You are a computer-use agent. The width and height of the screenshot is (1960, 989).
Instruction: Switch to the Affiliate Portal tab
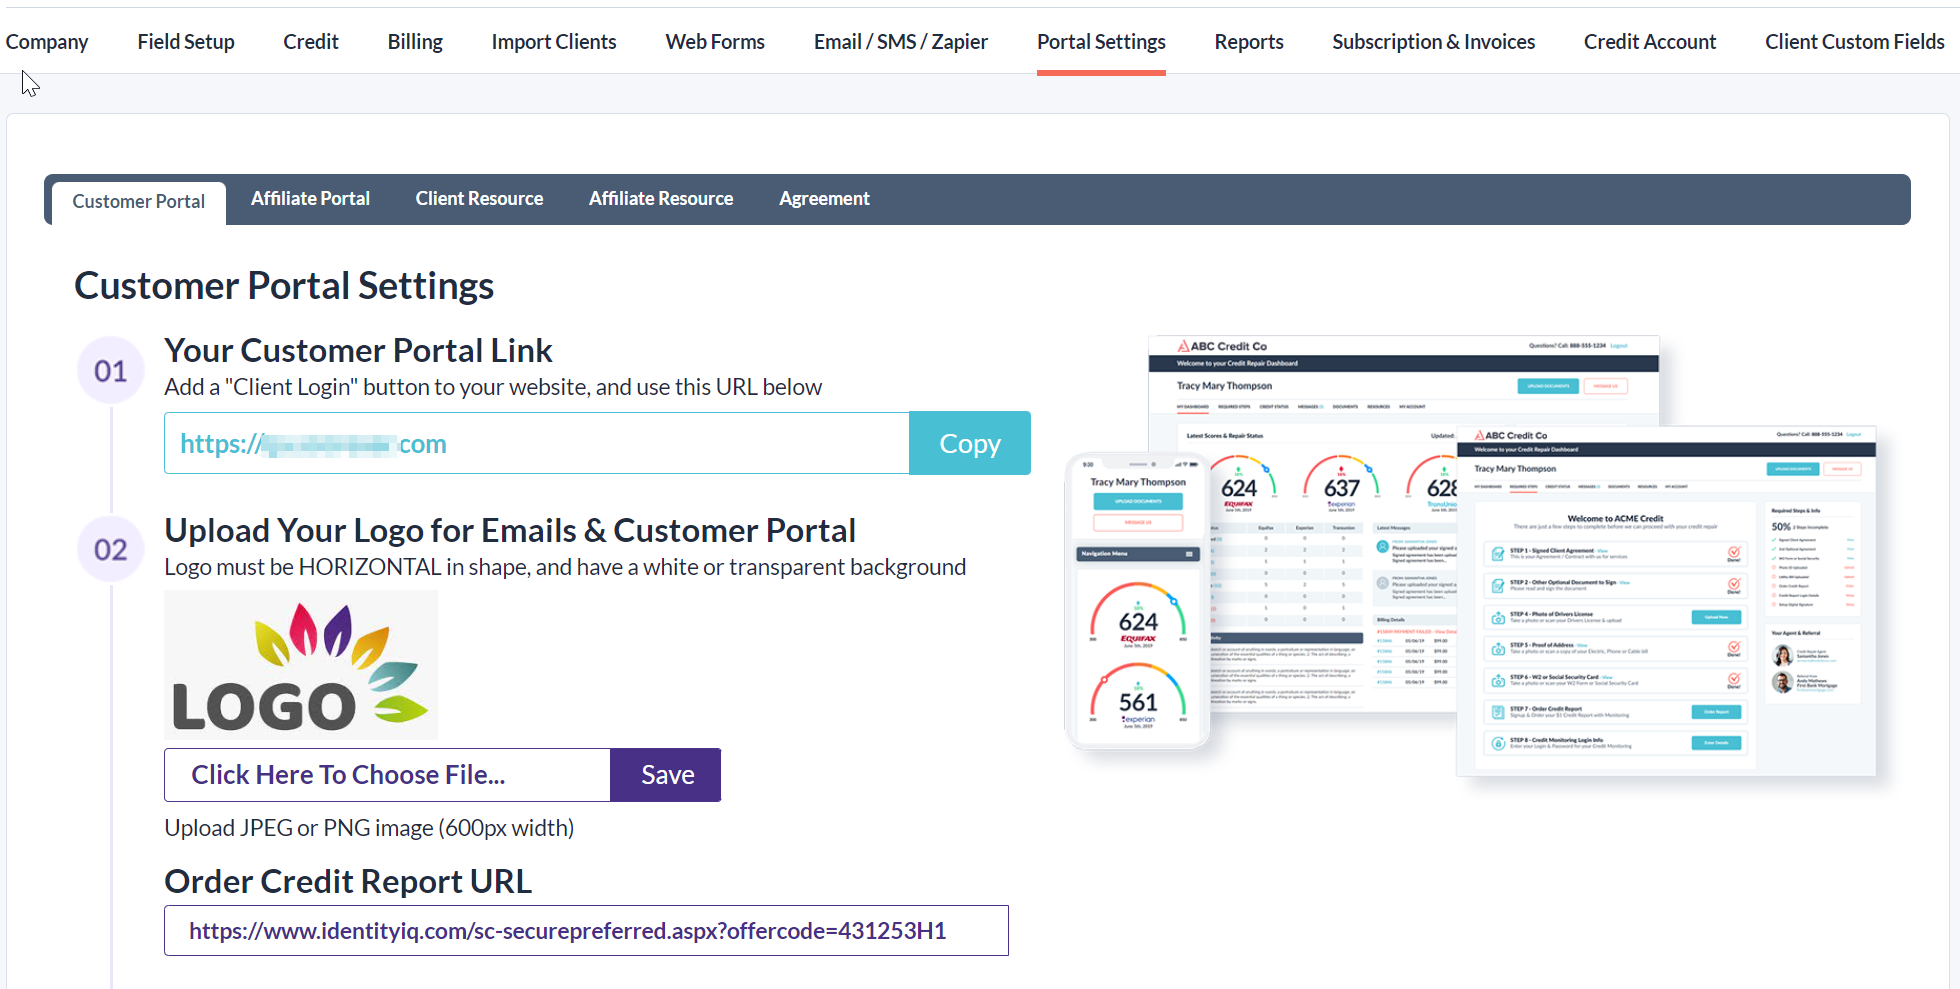[x=310, y=199]
